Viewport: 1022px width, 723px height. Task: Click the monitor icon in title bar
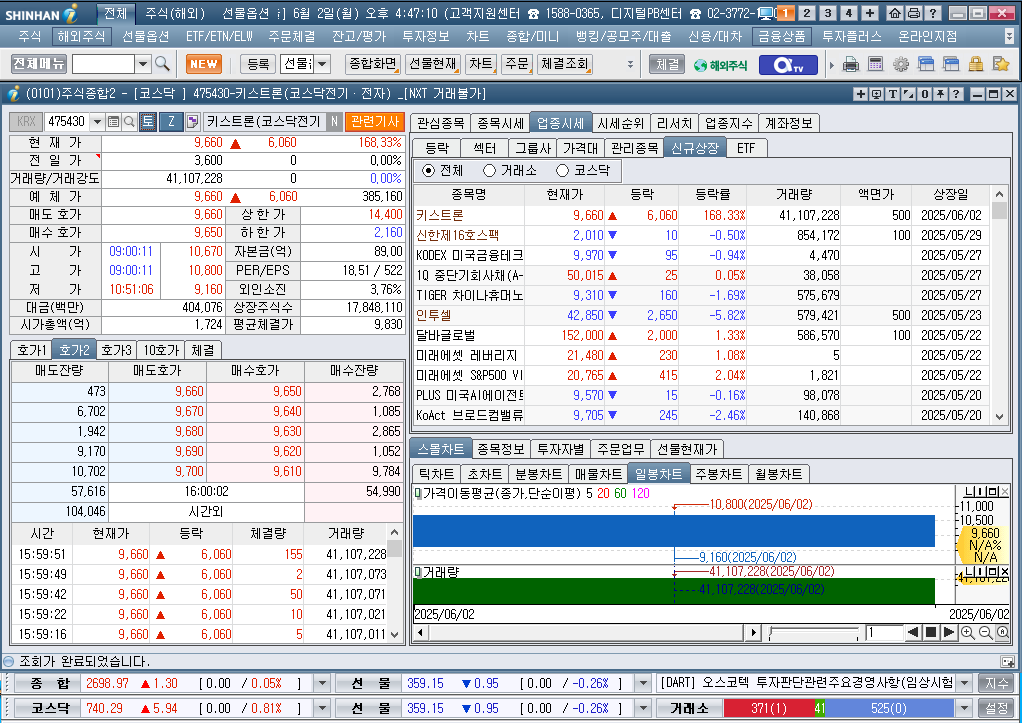pyautogui.click(x=766, y=13)
